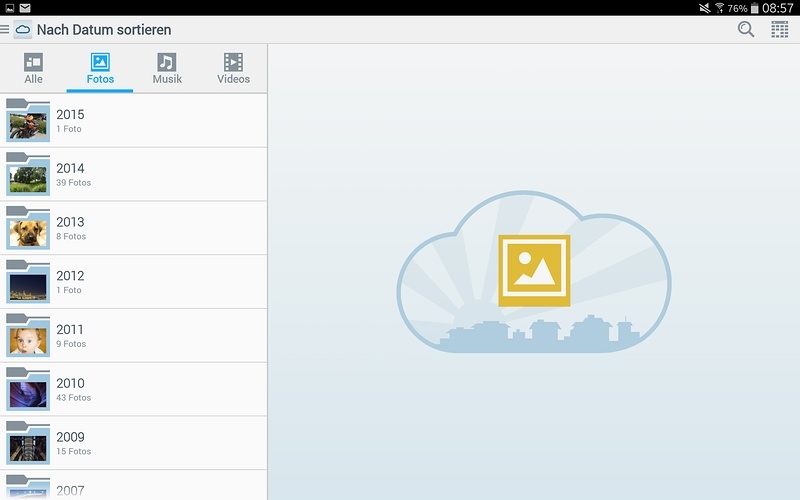
Task: Open the 2014 folder with 39 Fotos
Action: tap(134, 175)
